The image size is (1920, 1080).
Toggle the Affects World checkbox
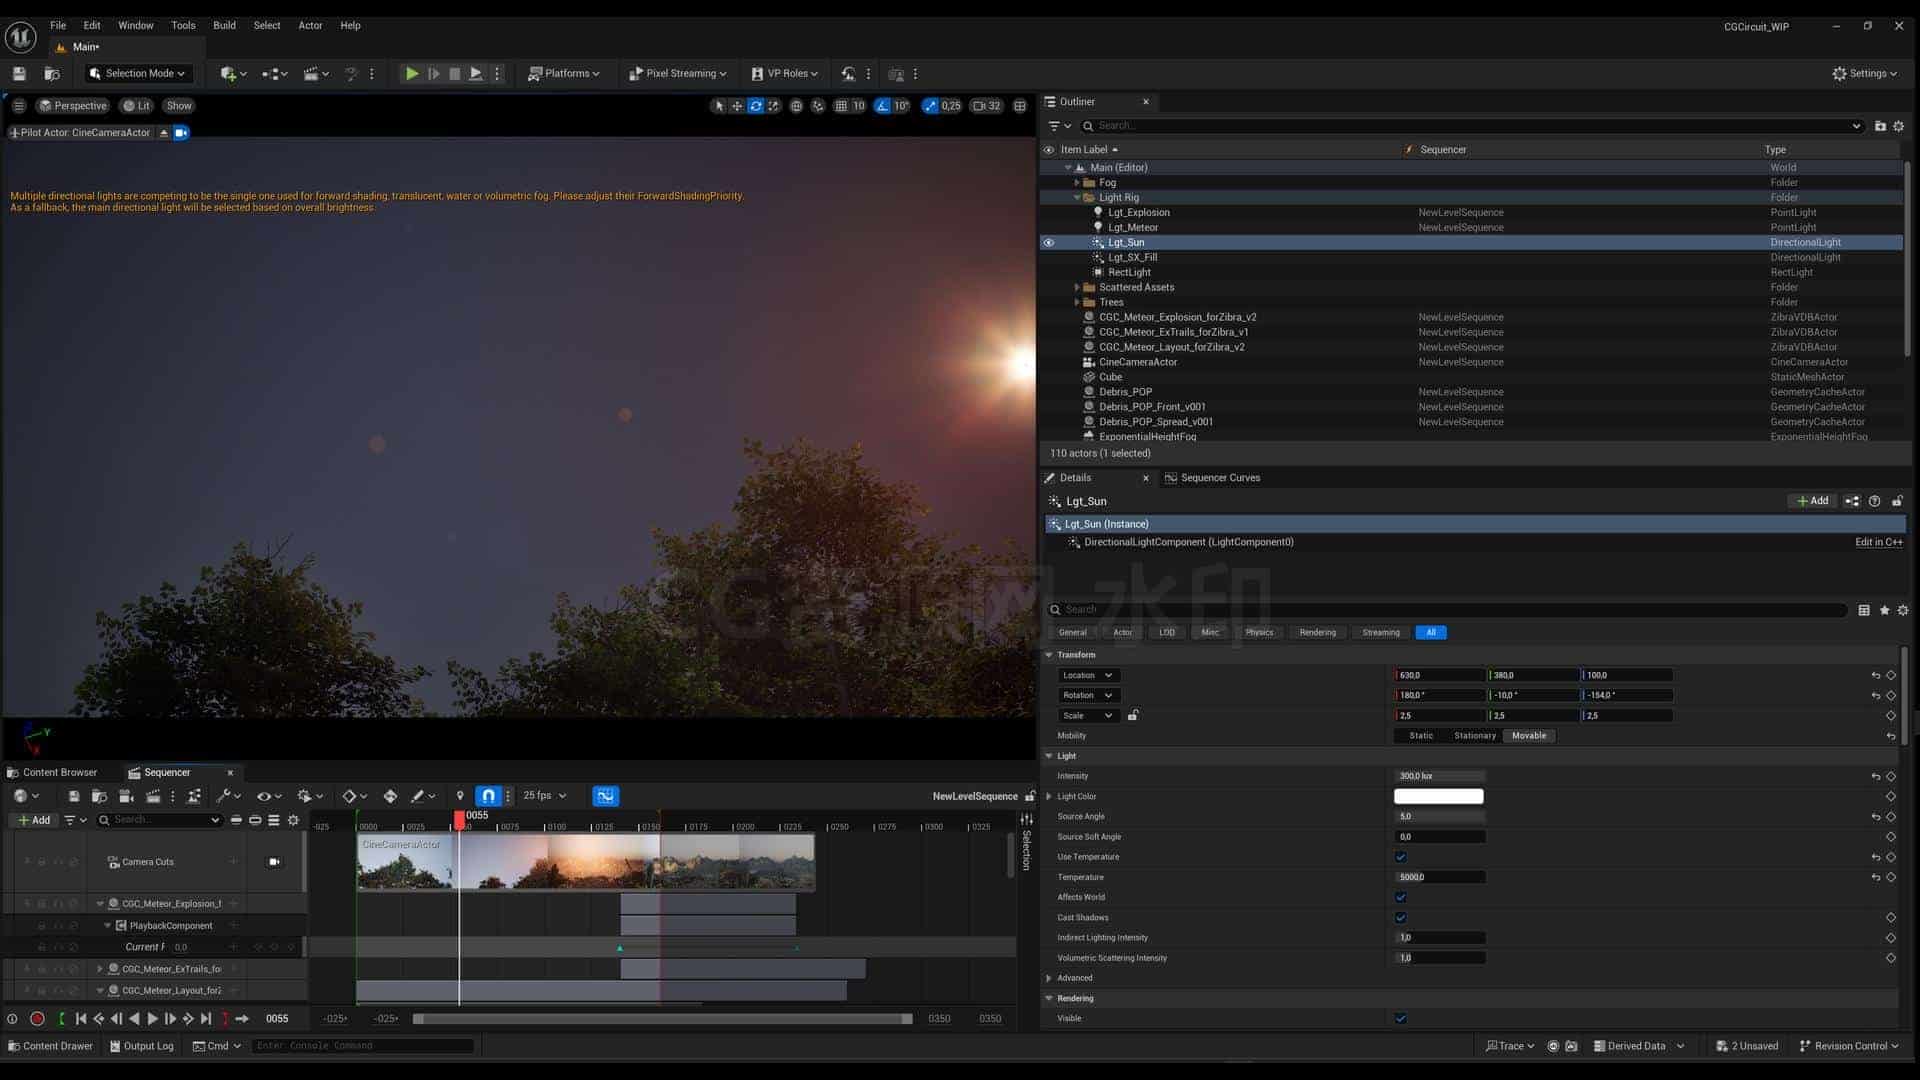point(1400,898)
